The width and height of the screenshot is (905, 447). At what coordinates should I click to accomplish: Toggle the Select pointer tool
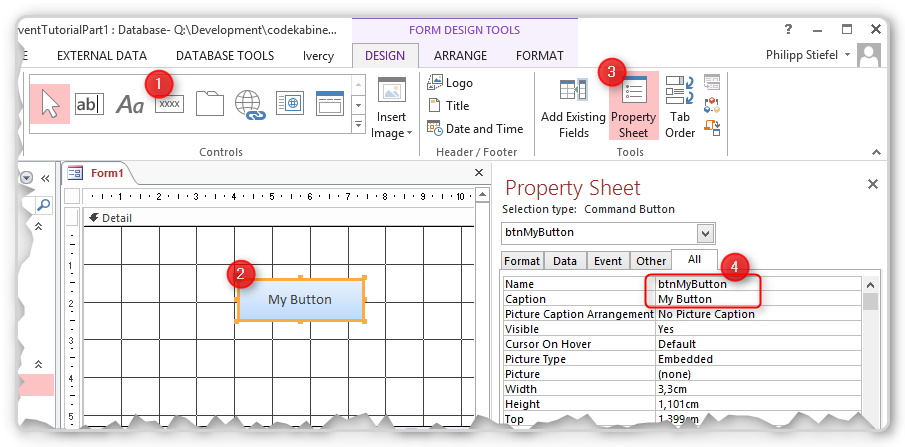pos(50,103)
